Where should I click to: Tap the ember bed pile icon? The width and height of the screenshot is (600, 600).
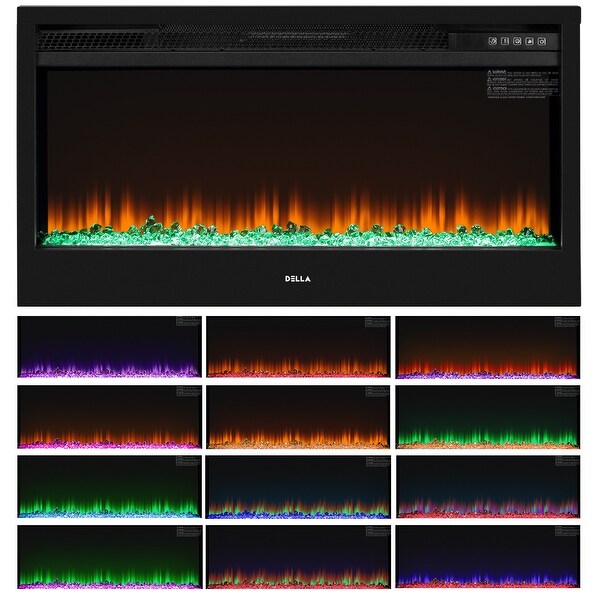tap(530, 41)
